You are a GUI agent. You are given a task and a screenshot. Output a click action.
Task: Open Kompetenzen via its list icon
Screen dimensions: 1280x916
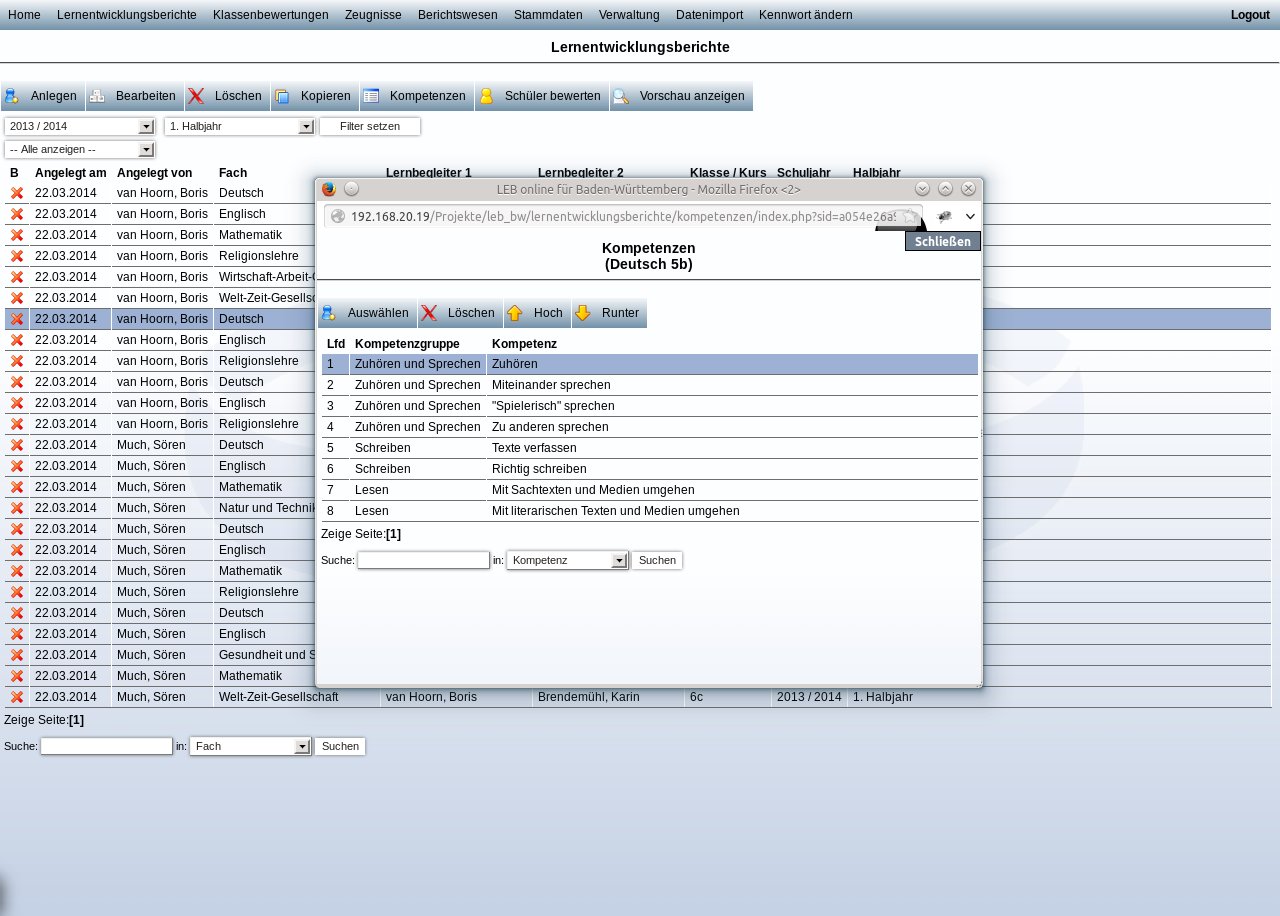tap(371, 96)
